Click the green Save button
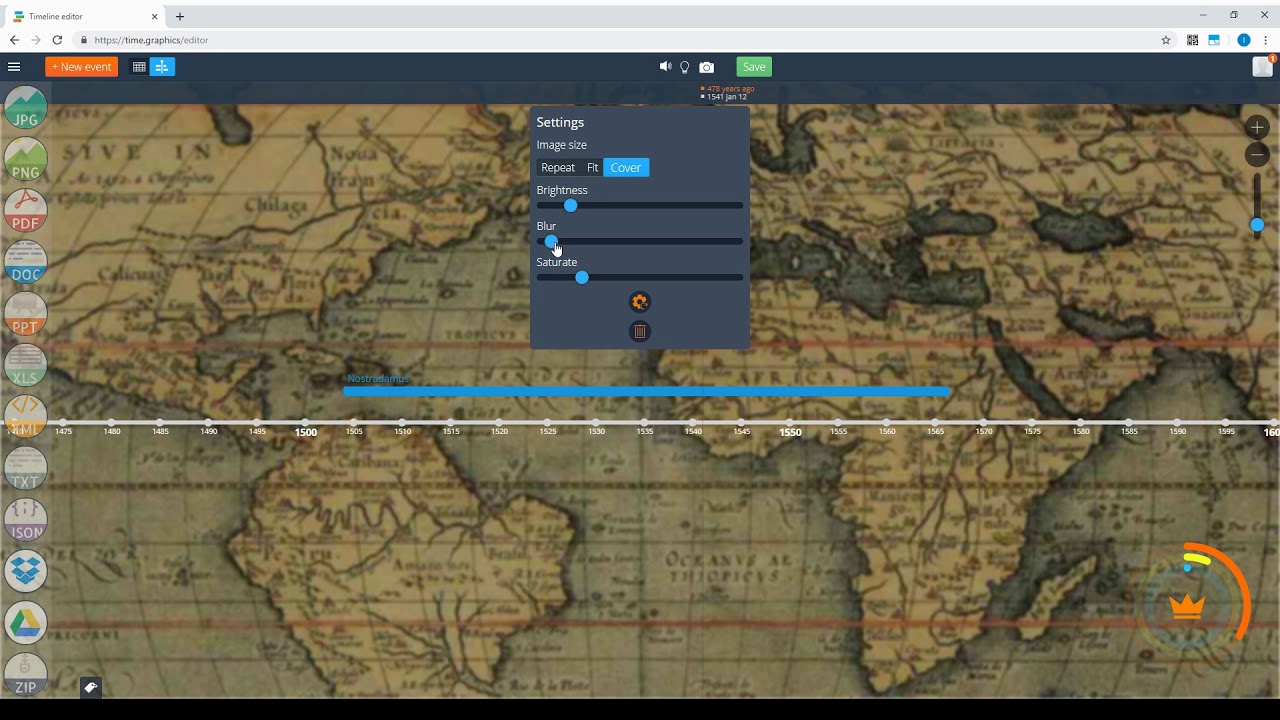The width and height of the screenshot is (1280, 720). (754, 67)
